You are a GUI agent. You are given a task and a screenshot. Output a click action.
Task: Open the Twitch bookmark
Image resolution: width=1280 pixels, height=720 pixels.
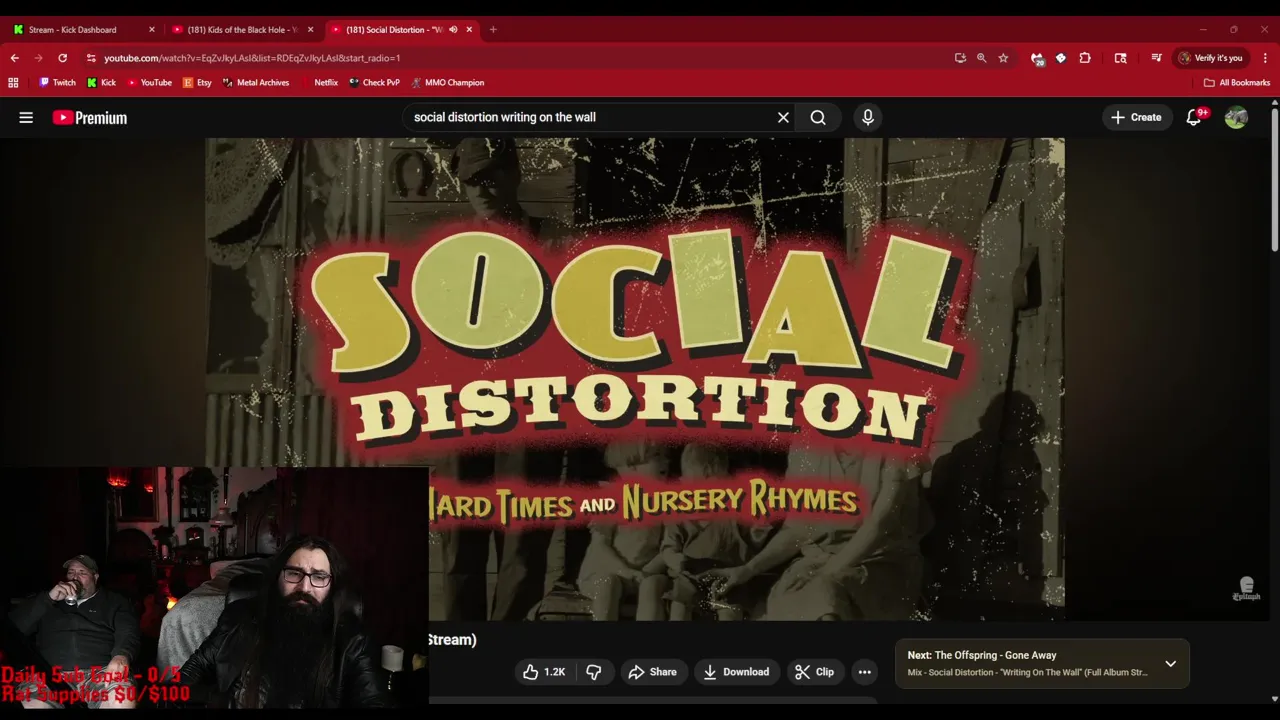(57, 83)
